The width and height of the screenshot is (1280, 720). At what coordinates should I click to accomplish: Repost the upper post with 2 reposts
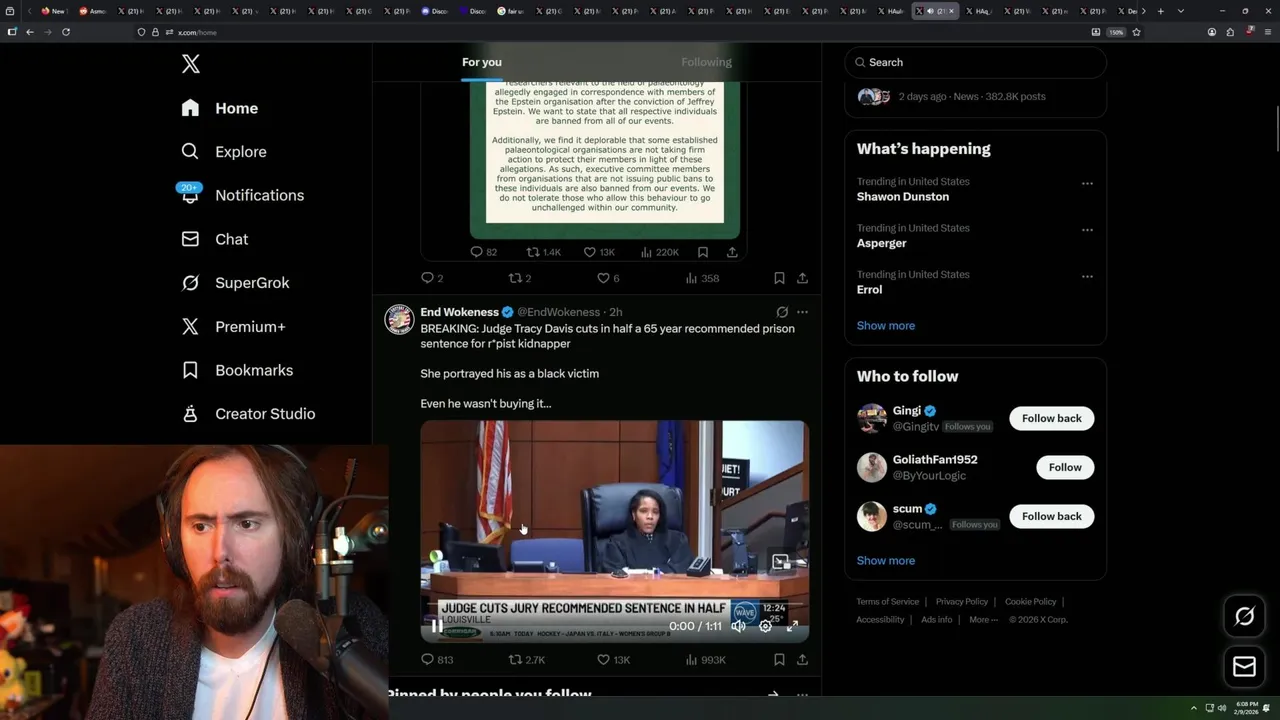pyautogui.click(x=520, y=278)
